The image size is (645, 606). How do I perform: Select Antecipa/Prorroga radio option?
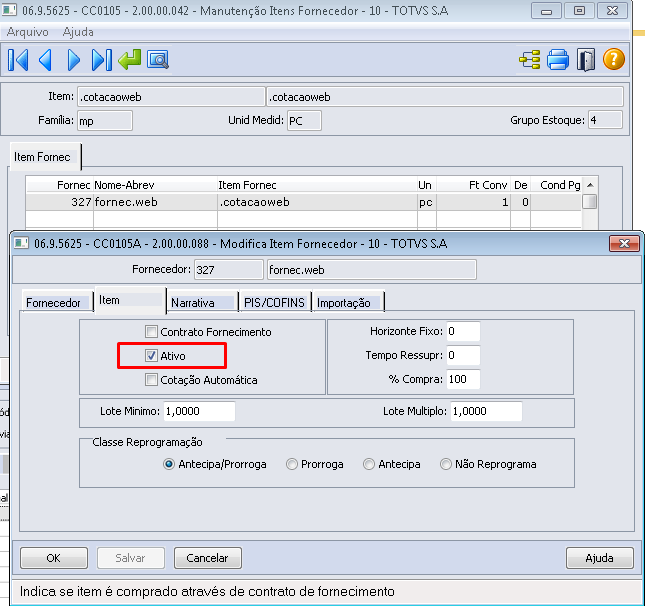[x=169, y=464]
